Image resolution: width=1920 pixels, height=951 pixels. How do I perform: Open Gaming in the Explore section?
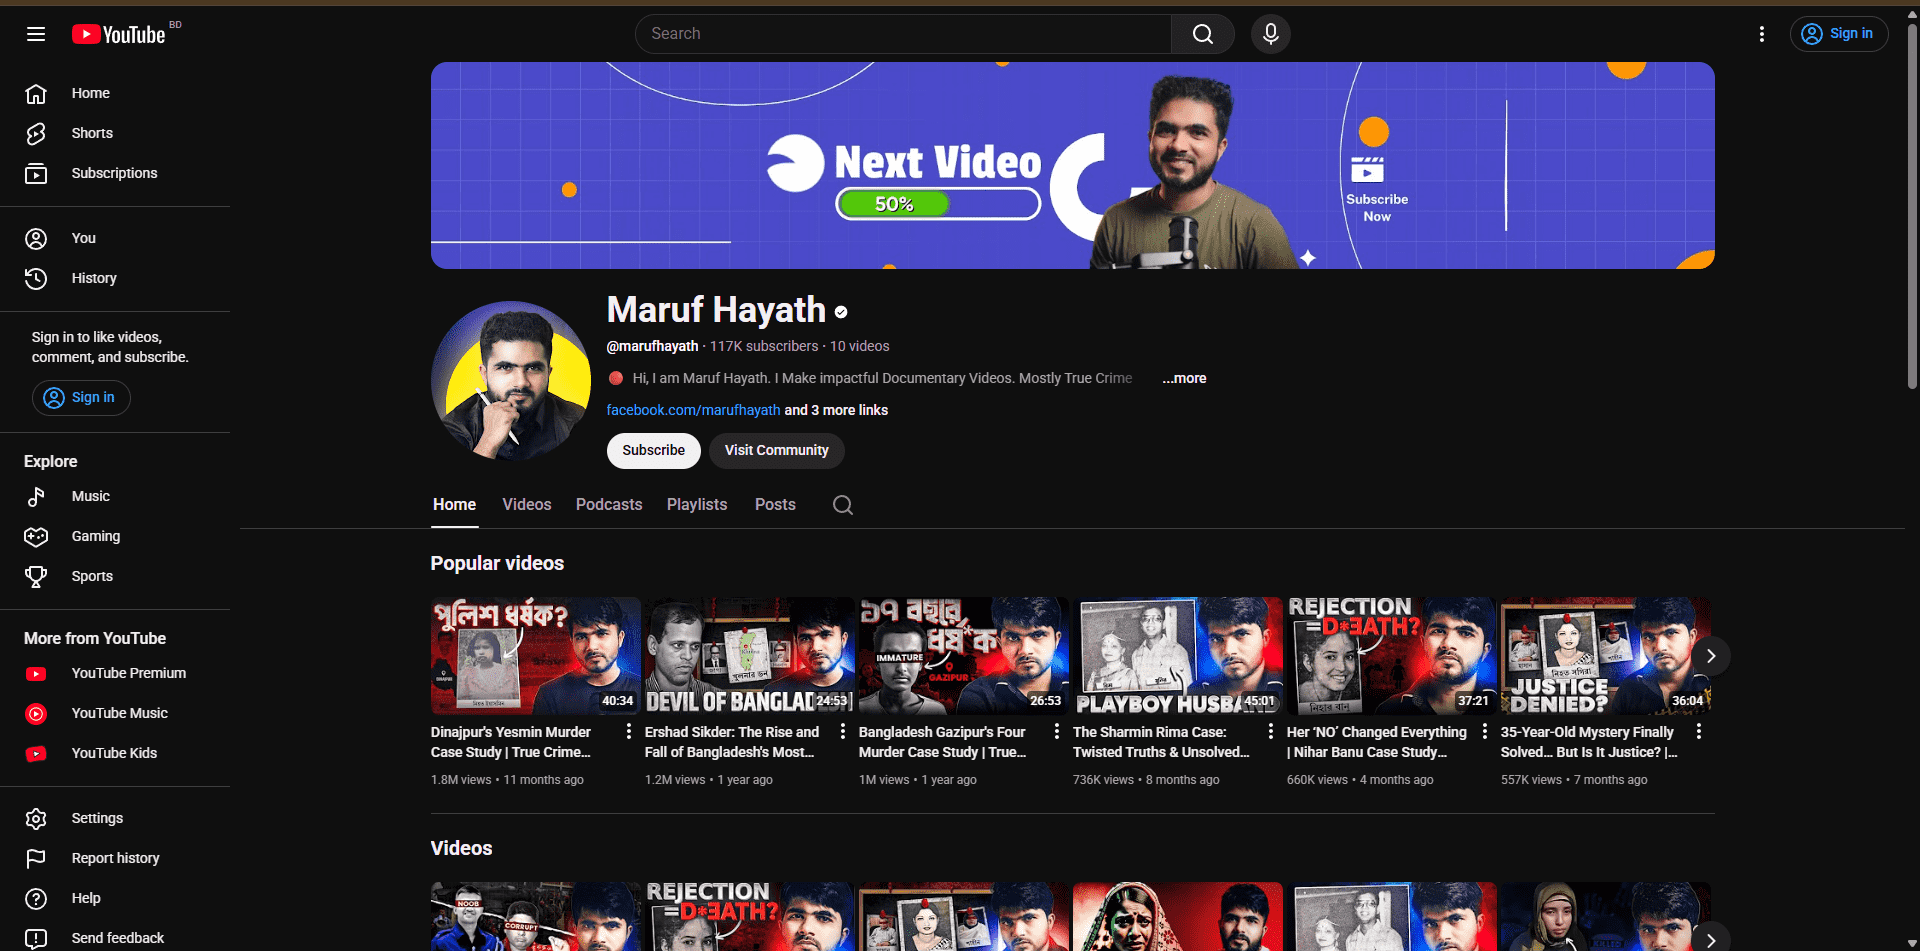(x=94, y=536)
